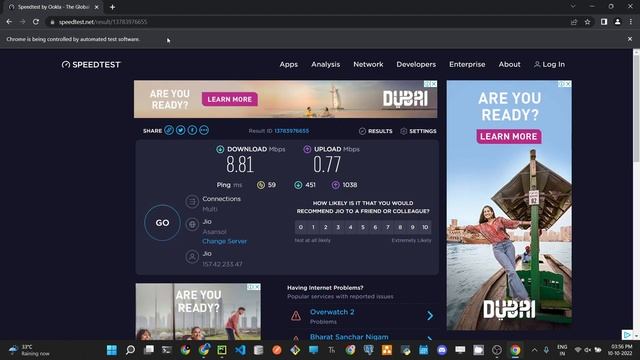The height and width of the screenshot is (360, 640).
Task: Close the top banner ad
Action: (433, 84)
